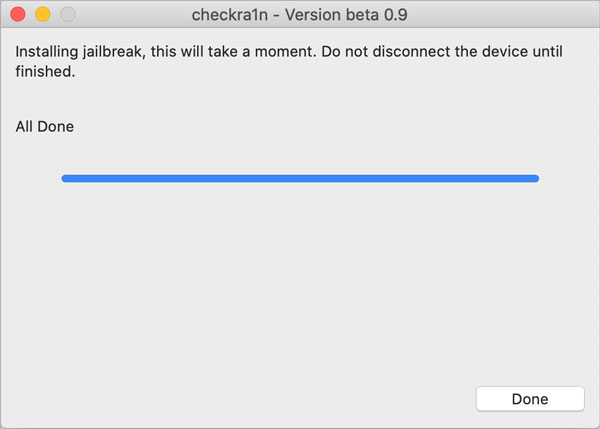Screen dimensions: 600x429
Task: Click the word "checkra1n" in the title bar
Action: click(x=226, y=15)
